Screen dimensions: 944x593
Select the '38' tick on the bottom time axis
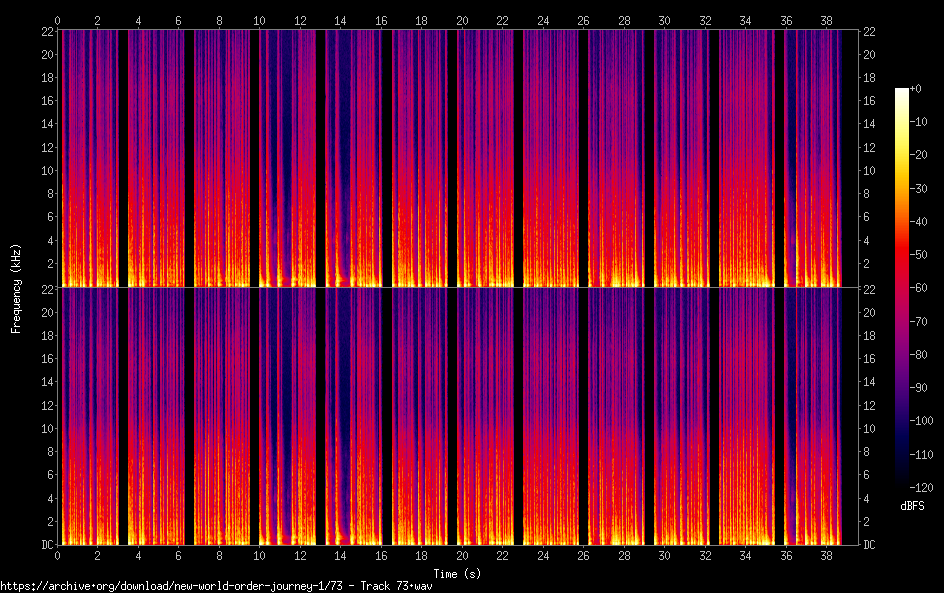(825, 554)
